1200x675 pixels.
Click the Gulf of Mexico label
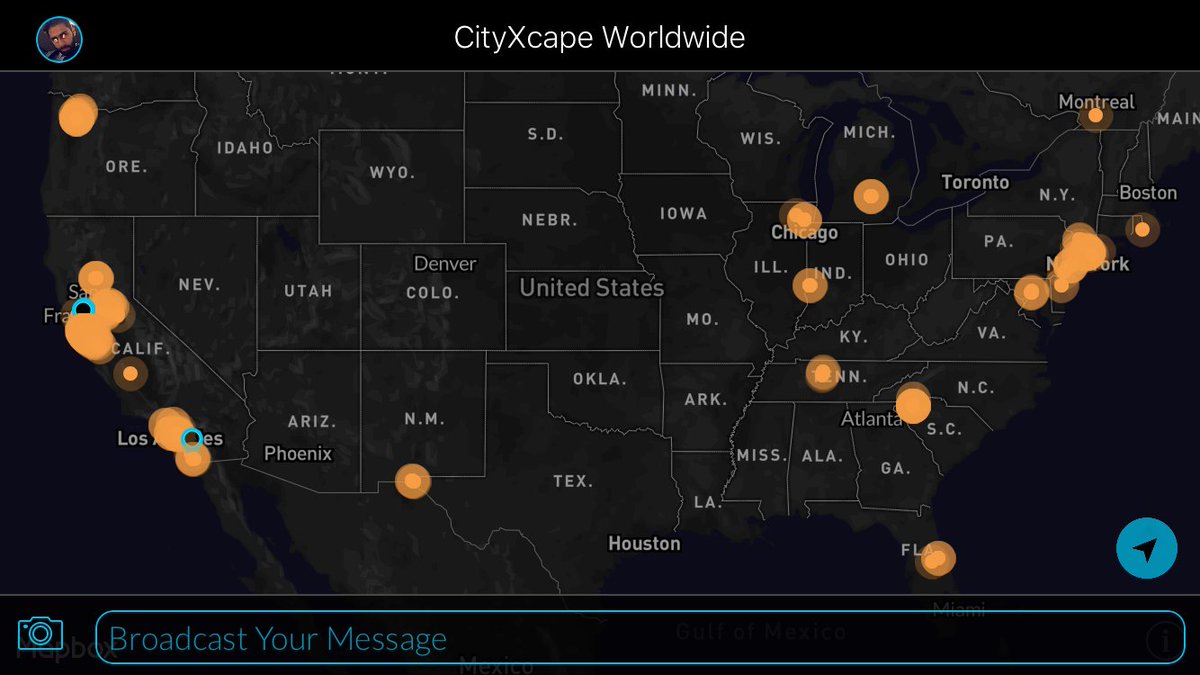760,631
